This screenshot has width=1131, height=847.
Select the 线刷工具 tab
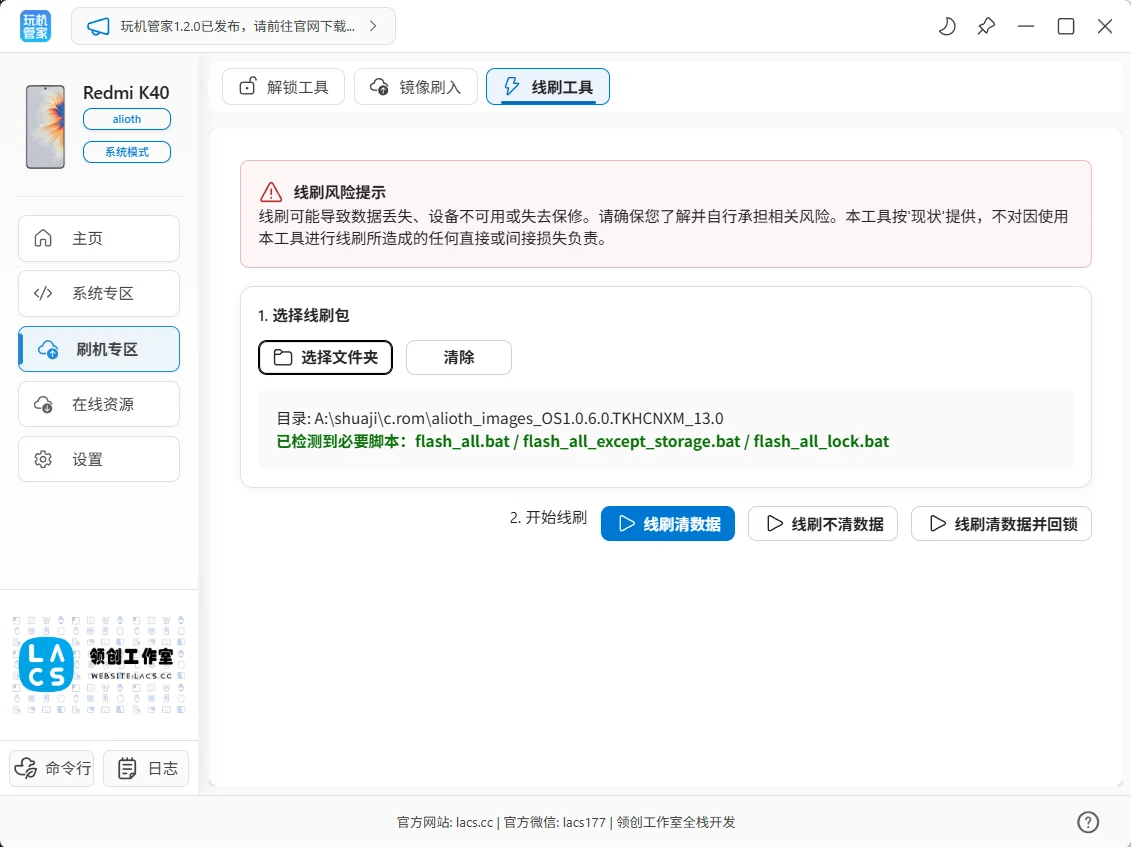547,87
